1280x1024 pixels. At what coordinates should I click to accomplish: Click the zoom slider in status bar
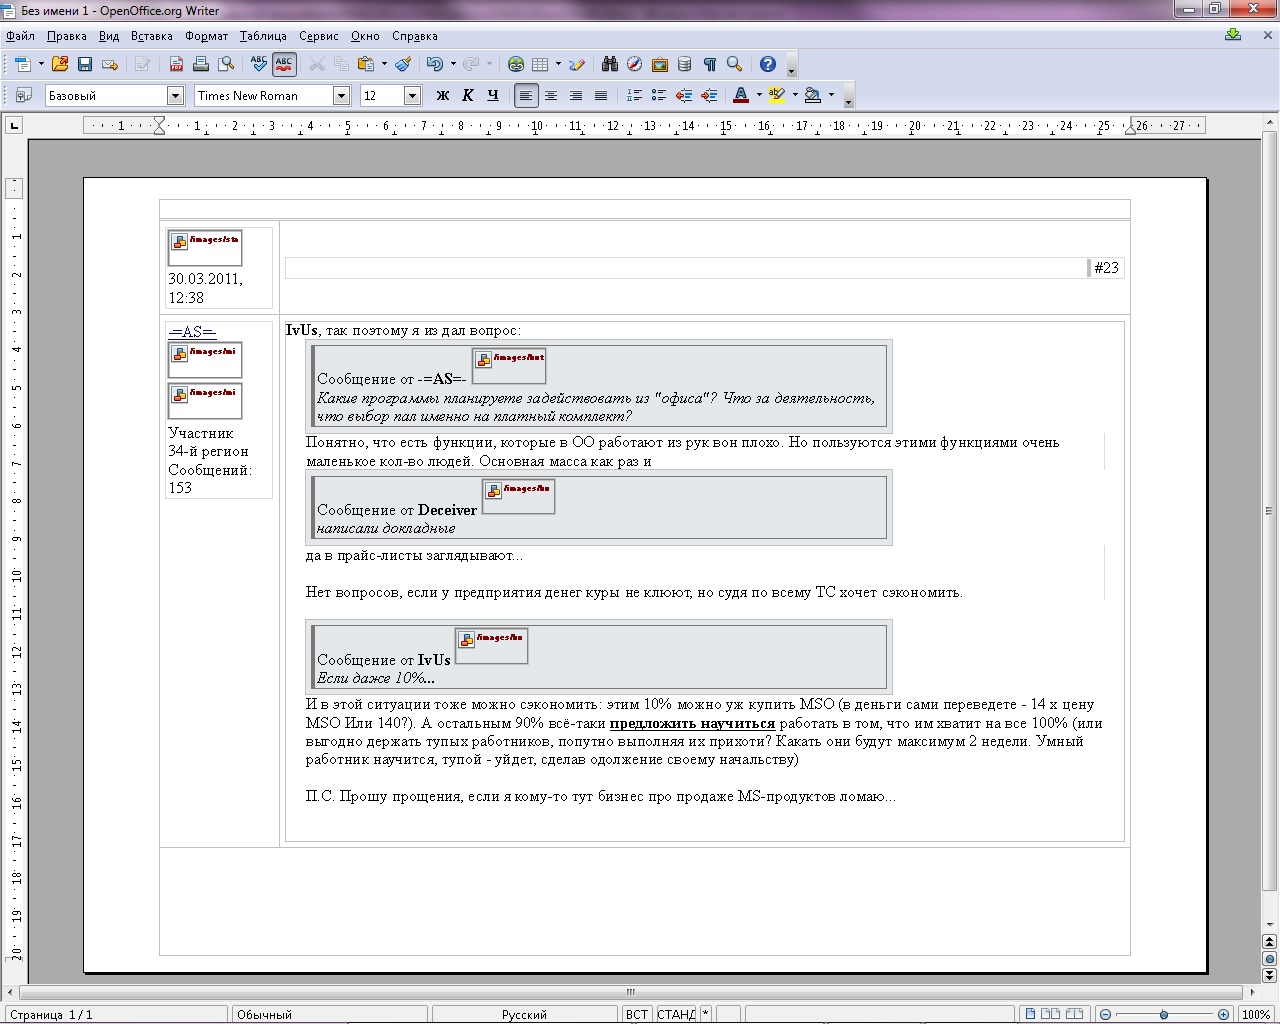coord(1164,1014)
